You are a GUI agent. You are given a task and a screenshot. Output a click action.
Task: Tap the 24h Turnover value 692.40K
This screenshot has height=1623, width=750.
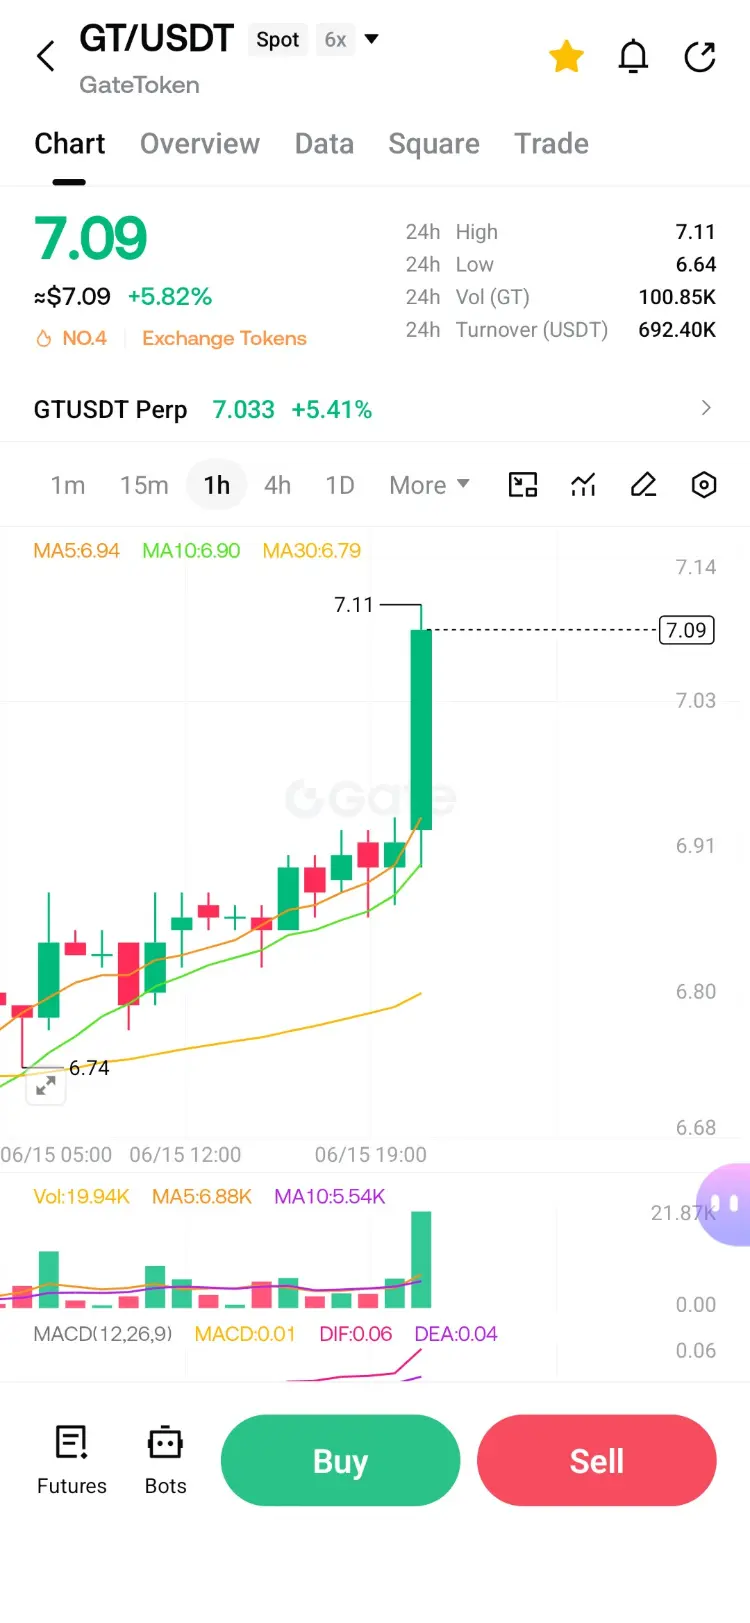pos(677,329)
